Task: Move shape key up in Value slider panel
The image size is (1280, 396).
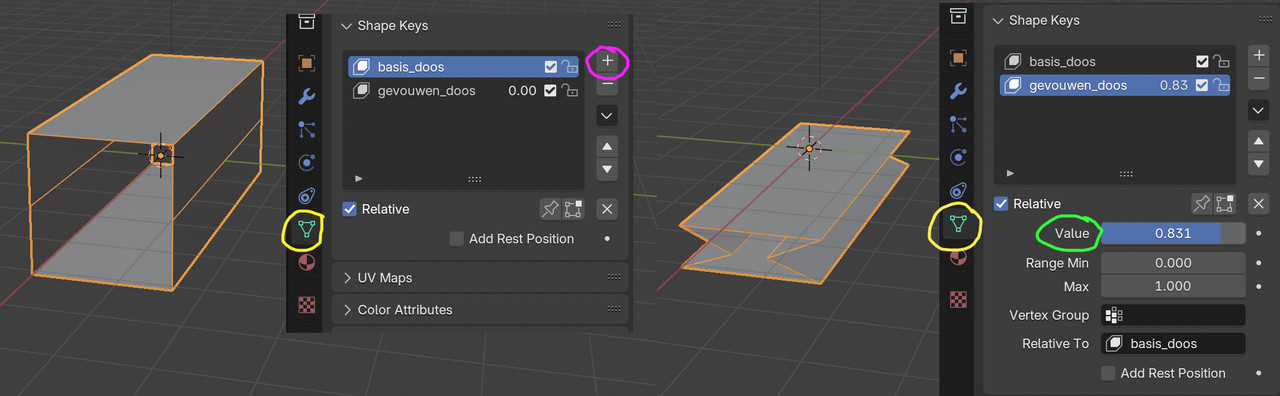Action: tap(1259, 140)
